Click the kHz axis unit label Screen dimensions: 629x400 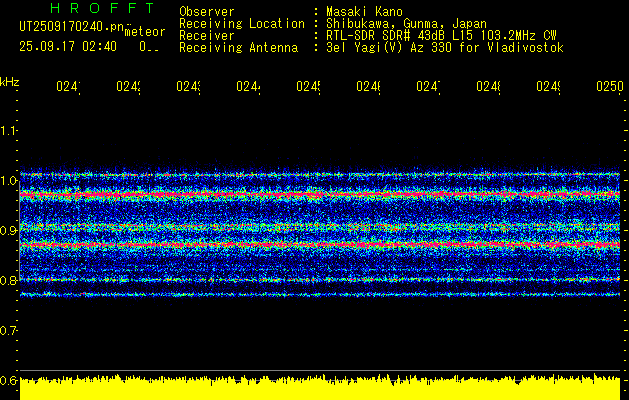10,80
